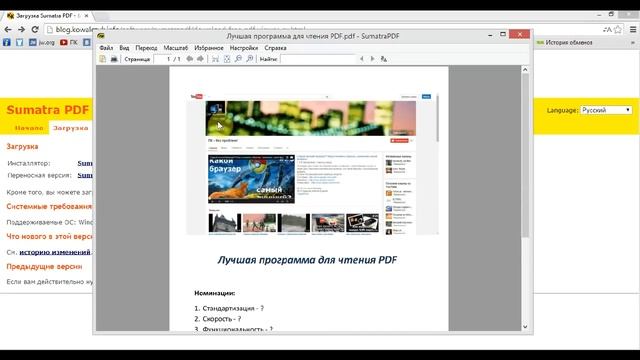Image resolution: width=640 pixels, height=360 pixels.
Task: Close the Загрузка Sumatra PDF Chrome tab
Action: pos(86,16)
